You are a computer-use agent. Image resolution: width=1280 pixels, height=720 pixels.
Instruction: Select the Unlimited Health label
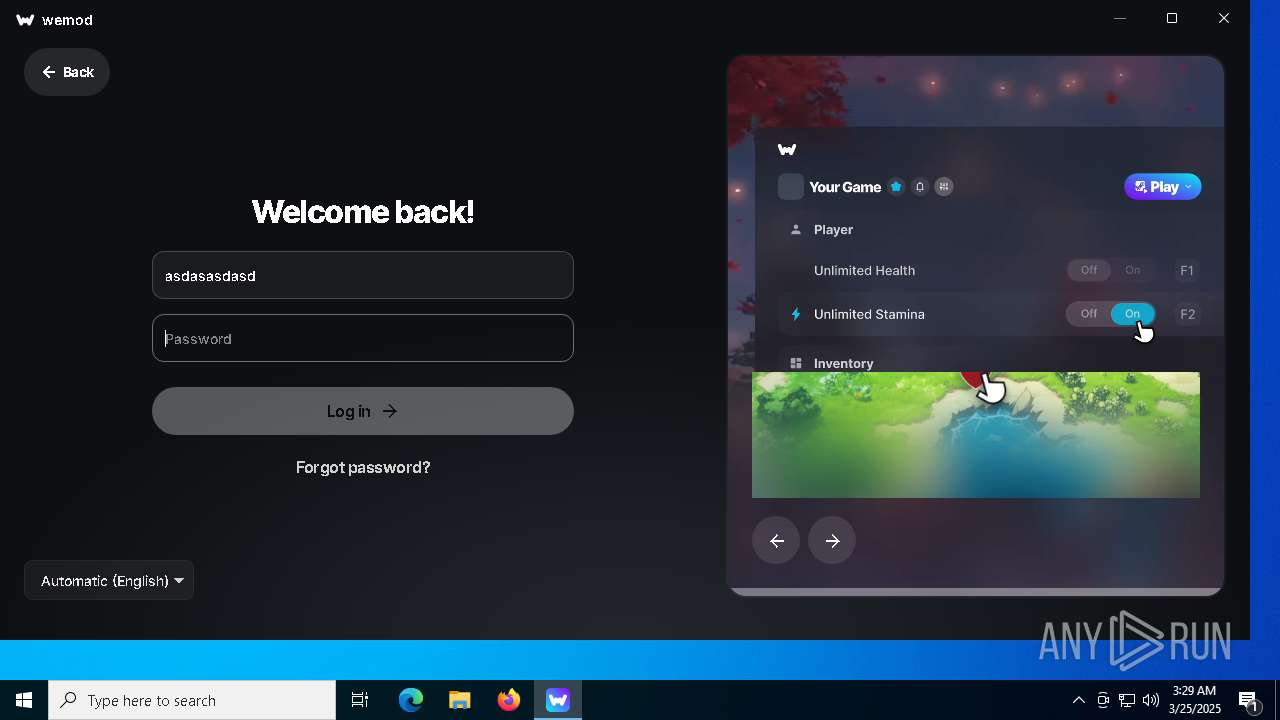(864, 270)
